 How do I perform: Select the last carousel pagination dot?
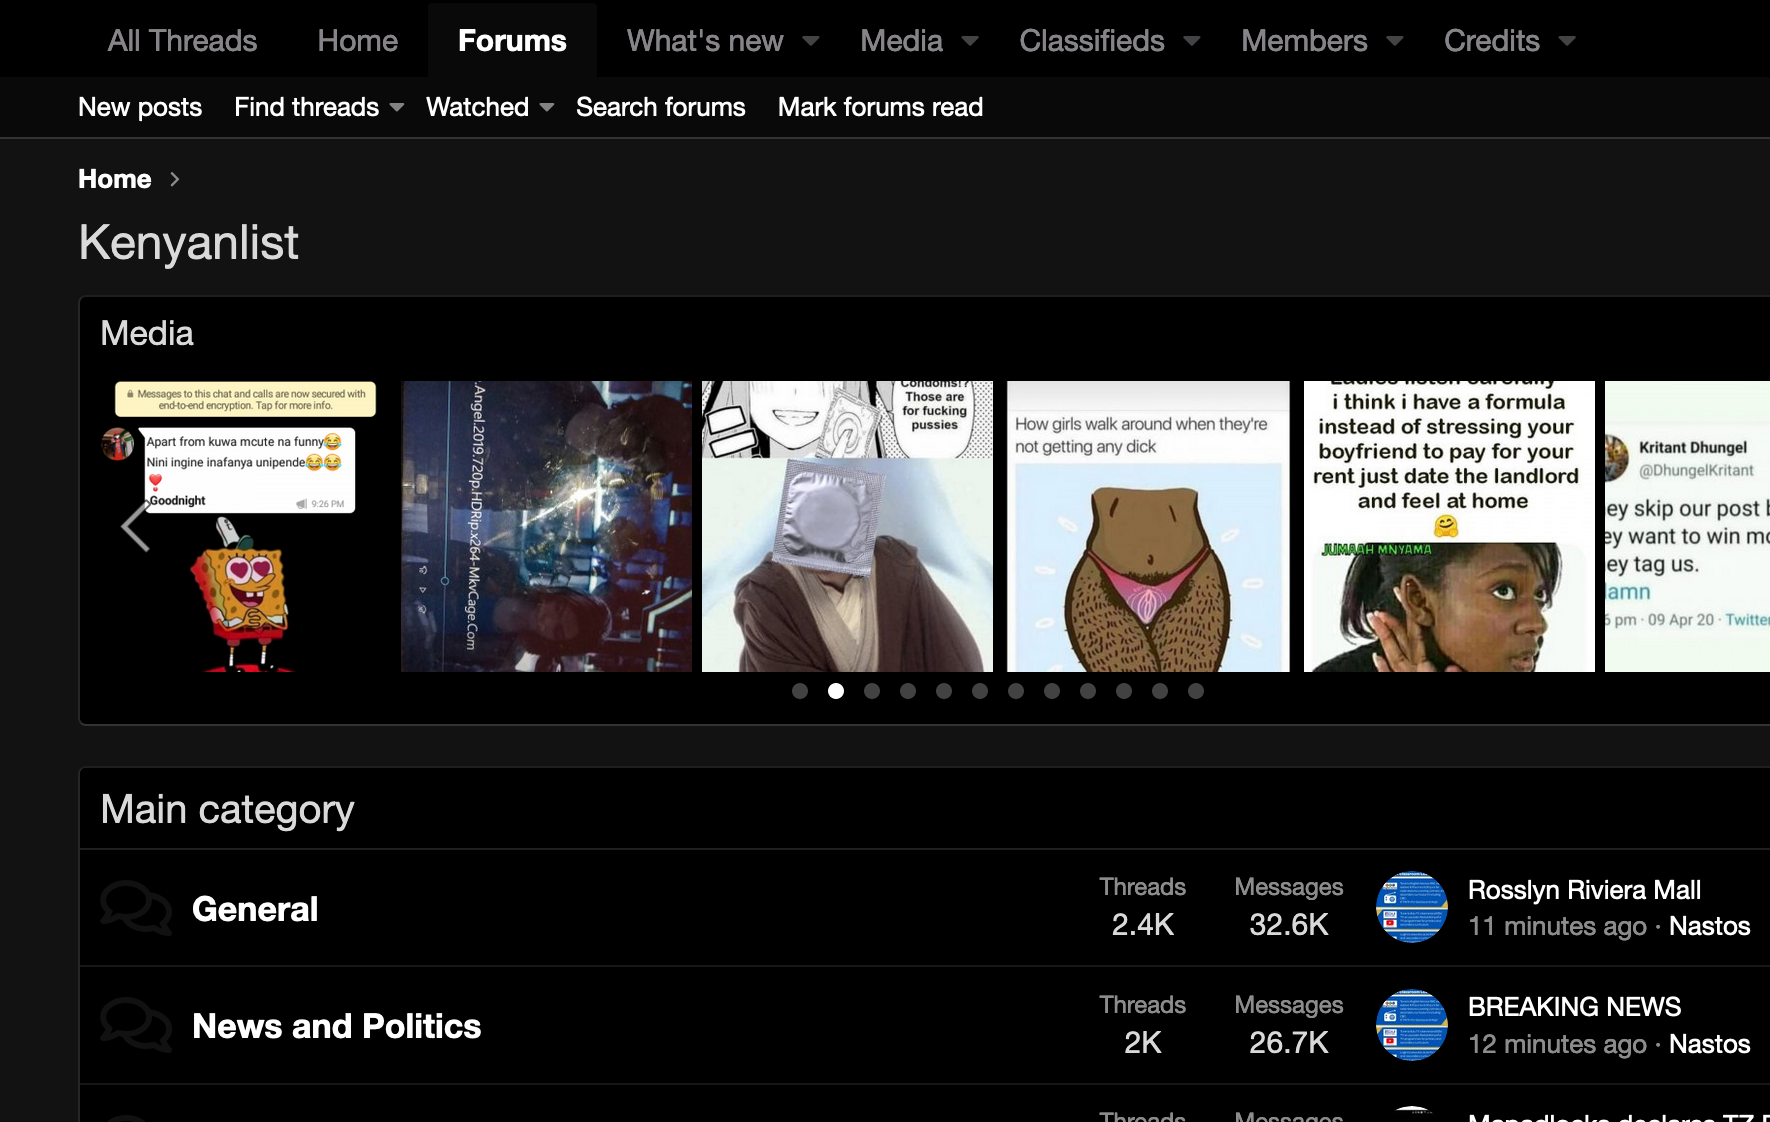[1196, 691]
